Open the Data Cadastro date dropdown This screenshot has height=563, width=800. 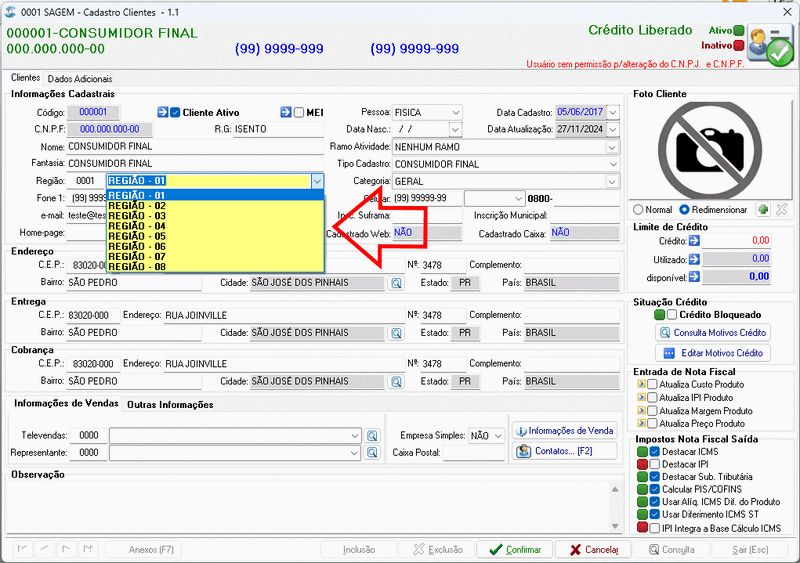(613, 112)
